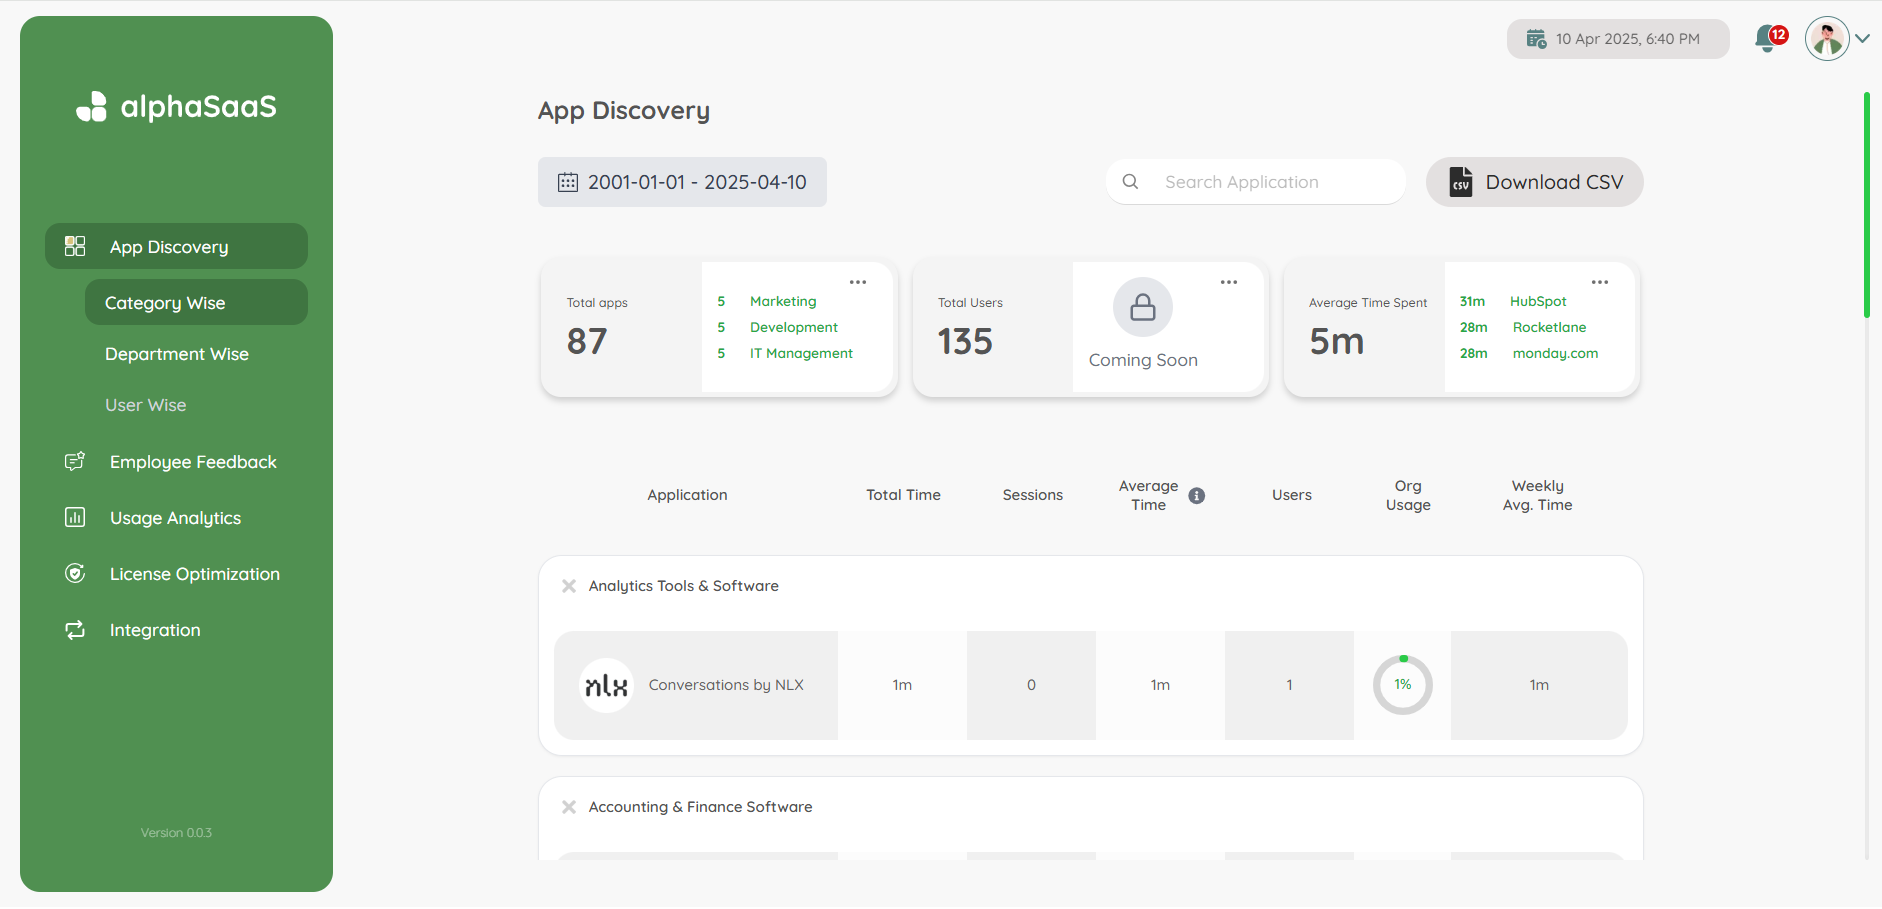
Task: Open the user profile avatar
Action: tap(1827, 39)
